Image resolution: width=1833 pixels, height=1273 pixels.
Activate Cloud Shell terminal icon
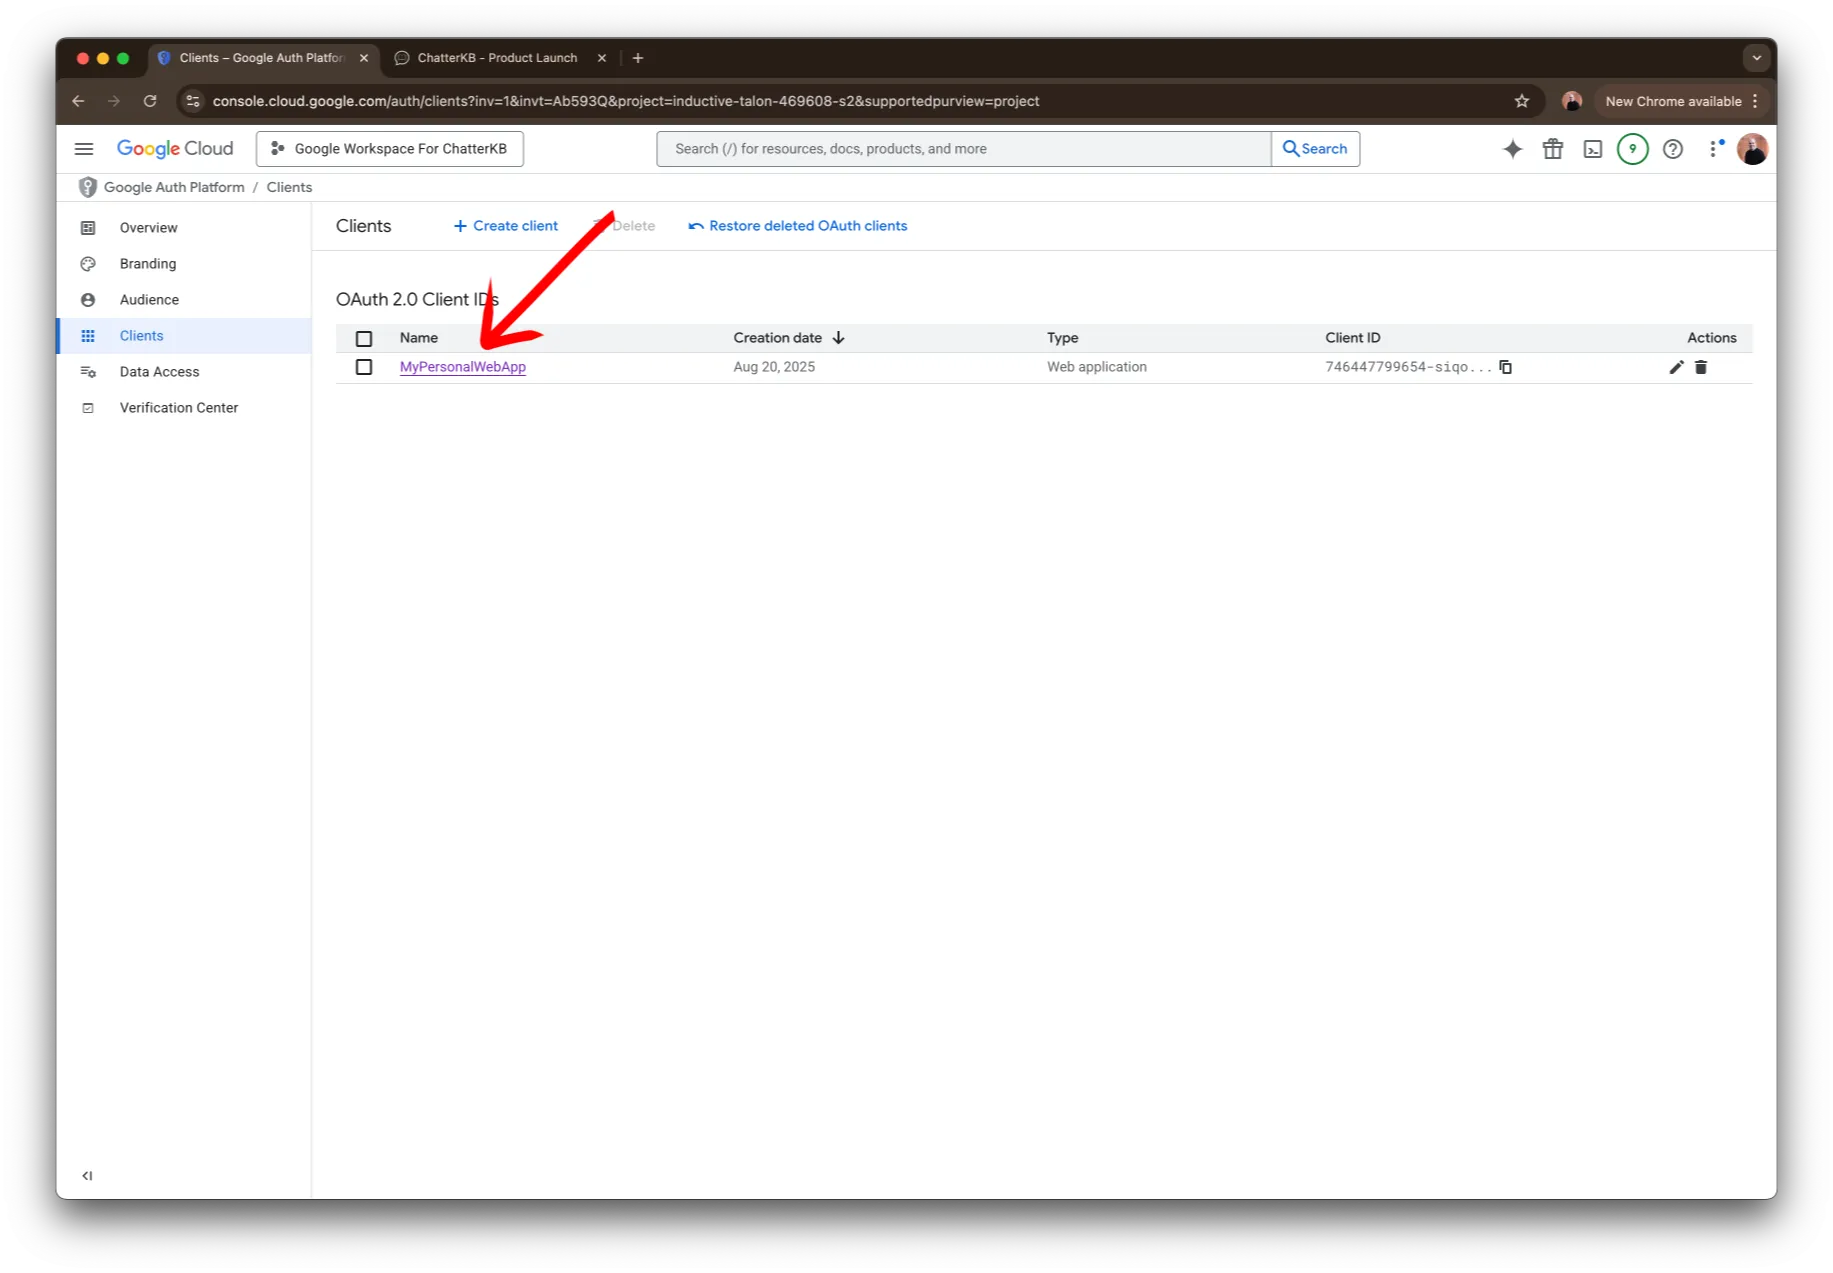tap(1592, 149)
